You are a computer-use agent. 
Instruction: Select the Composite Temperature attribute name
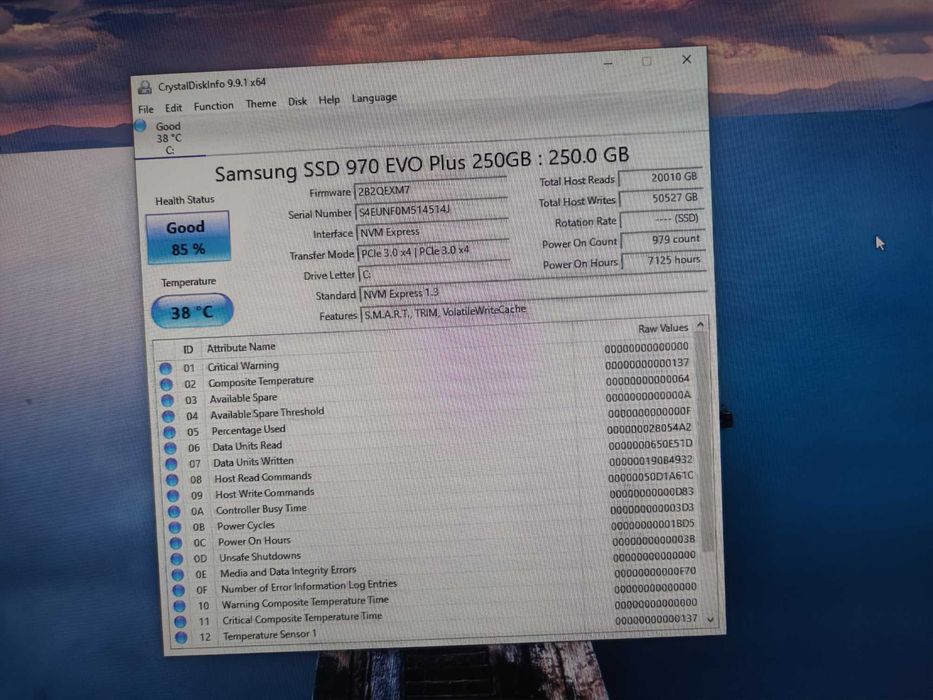261,381
